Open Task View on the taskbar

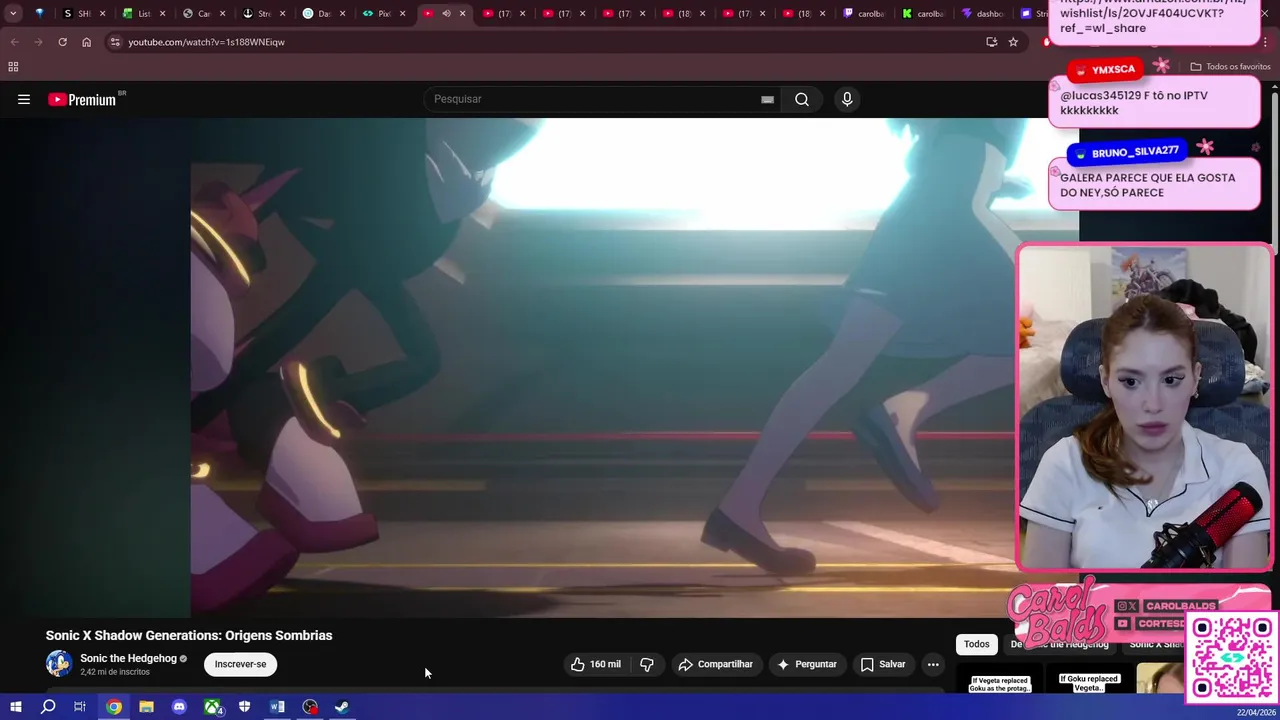[80, 707]
